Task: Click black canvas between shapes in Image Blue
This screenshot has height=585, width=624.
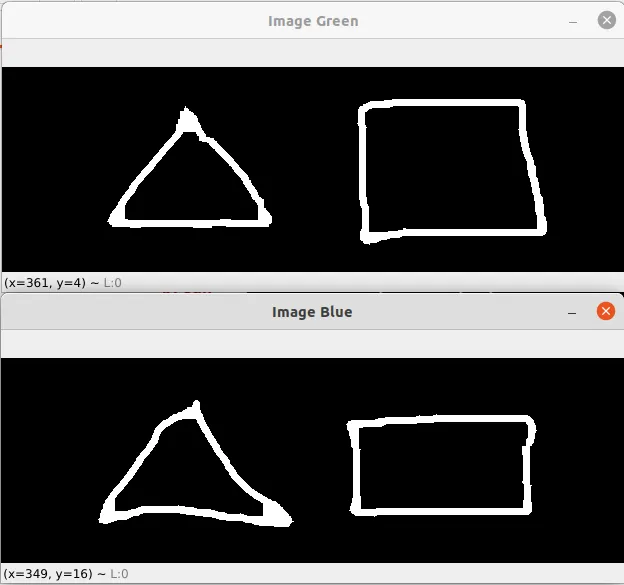Action: 318,462
